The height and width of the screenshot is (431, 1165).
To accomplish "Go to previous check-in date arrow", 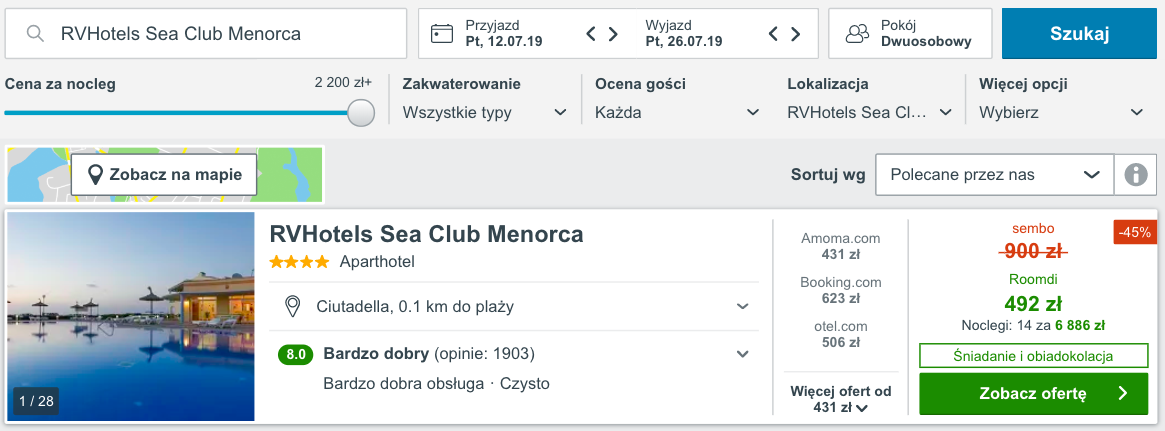I will [591, 33].
